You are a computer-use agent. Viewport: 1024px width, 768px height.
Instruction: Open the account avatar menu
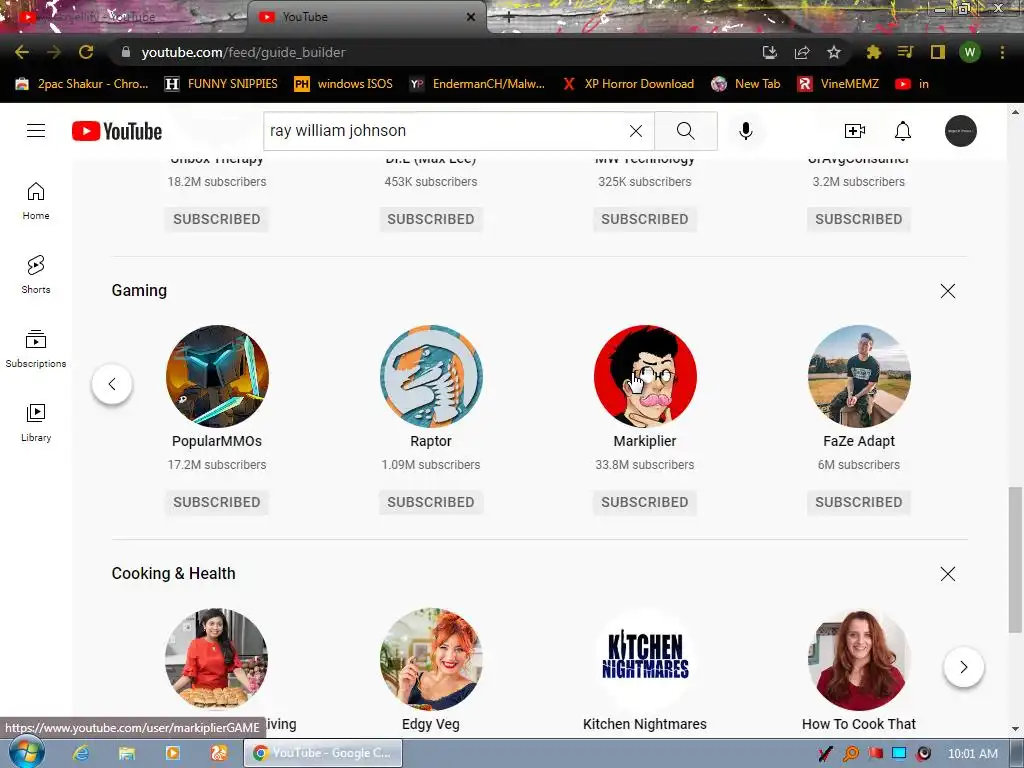click(x=961, y=131)
